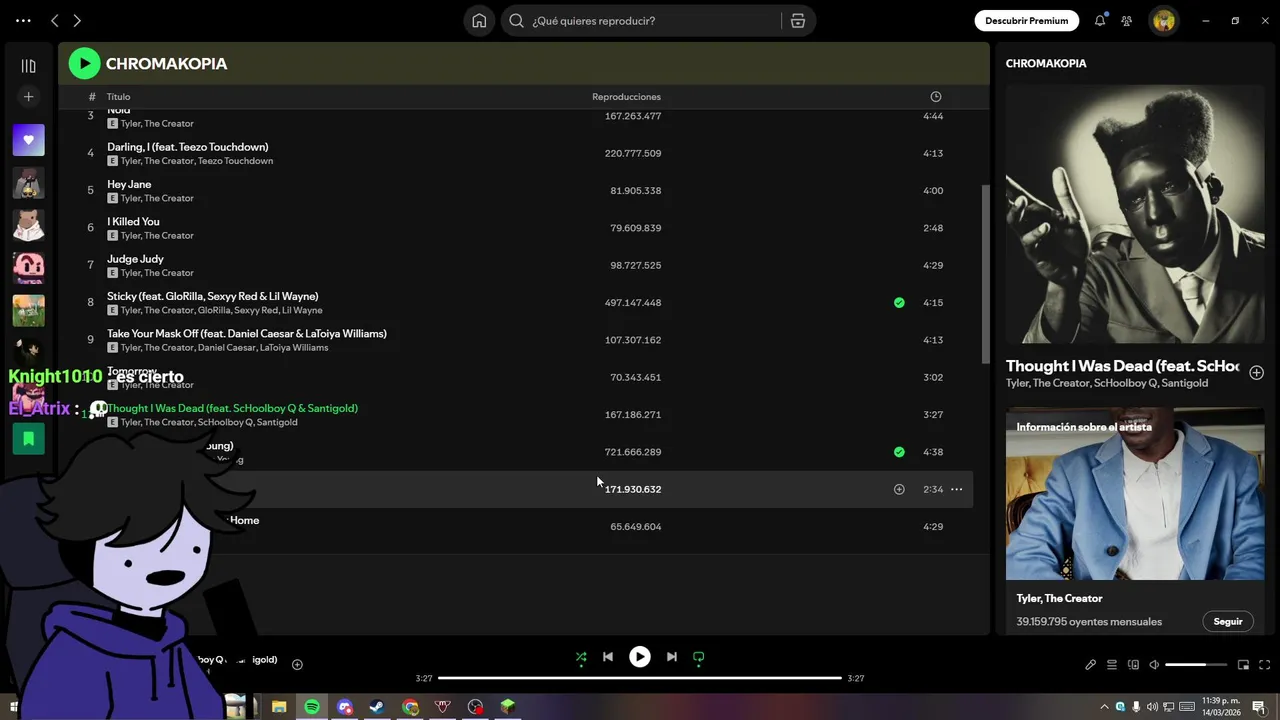Toggle saved checkmark on Sticky track
Screen dimensions: 1280x720
(x=899, y=302)
